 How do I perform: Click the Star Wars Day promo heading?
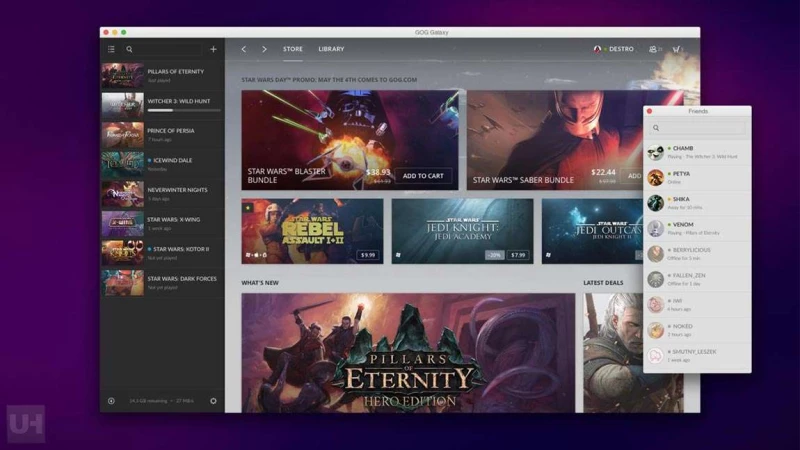click(x=329, y=80)
